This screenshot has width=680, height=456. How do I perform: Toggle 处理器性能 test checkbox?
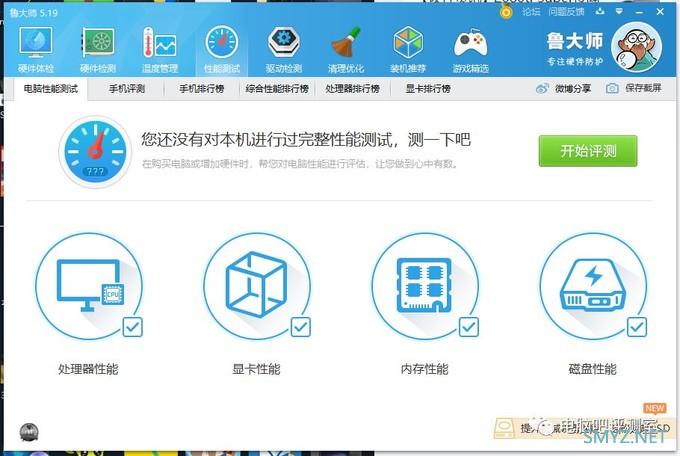[133, 327]
